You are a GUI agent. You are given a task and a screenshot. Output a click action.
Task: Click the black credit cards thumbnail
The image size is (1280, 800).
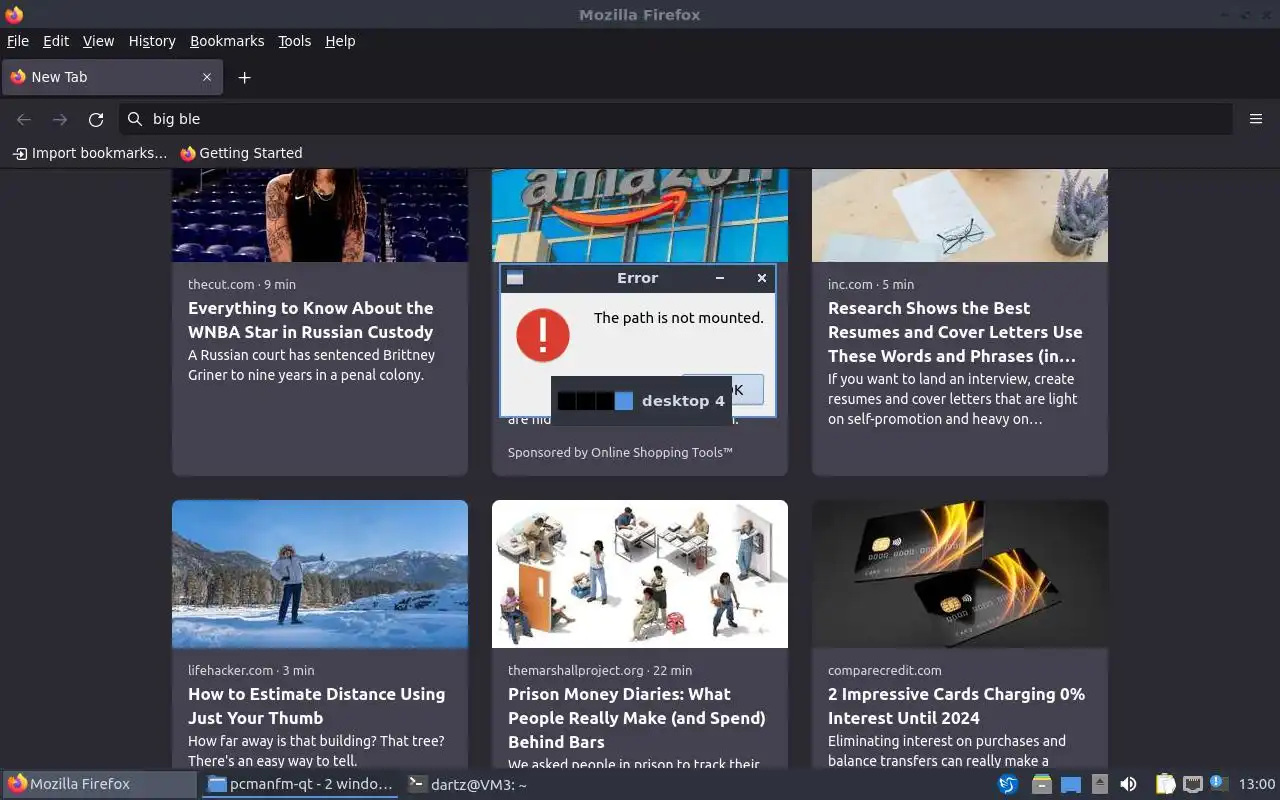pyautogui.click(x=960, y=574)
